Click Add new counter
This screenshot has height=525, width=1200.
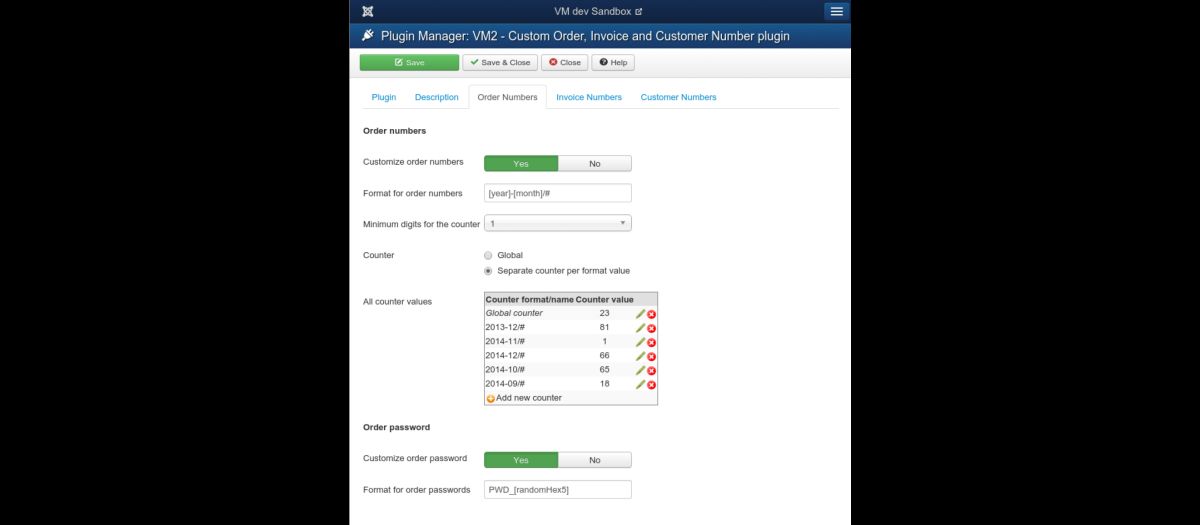pyautogui.click(x=524, y=398)
